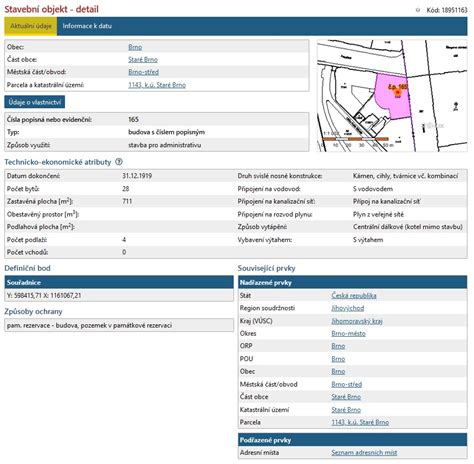The image size is (474, 464).
Task: Click the Brno link in the POU row
Action: (338, 359)
